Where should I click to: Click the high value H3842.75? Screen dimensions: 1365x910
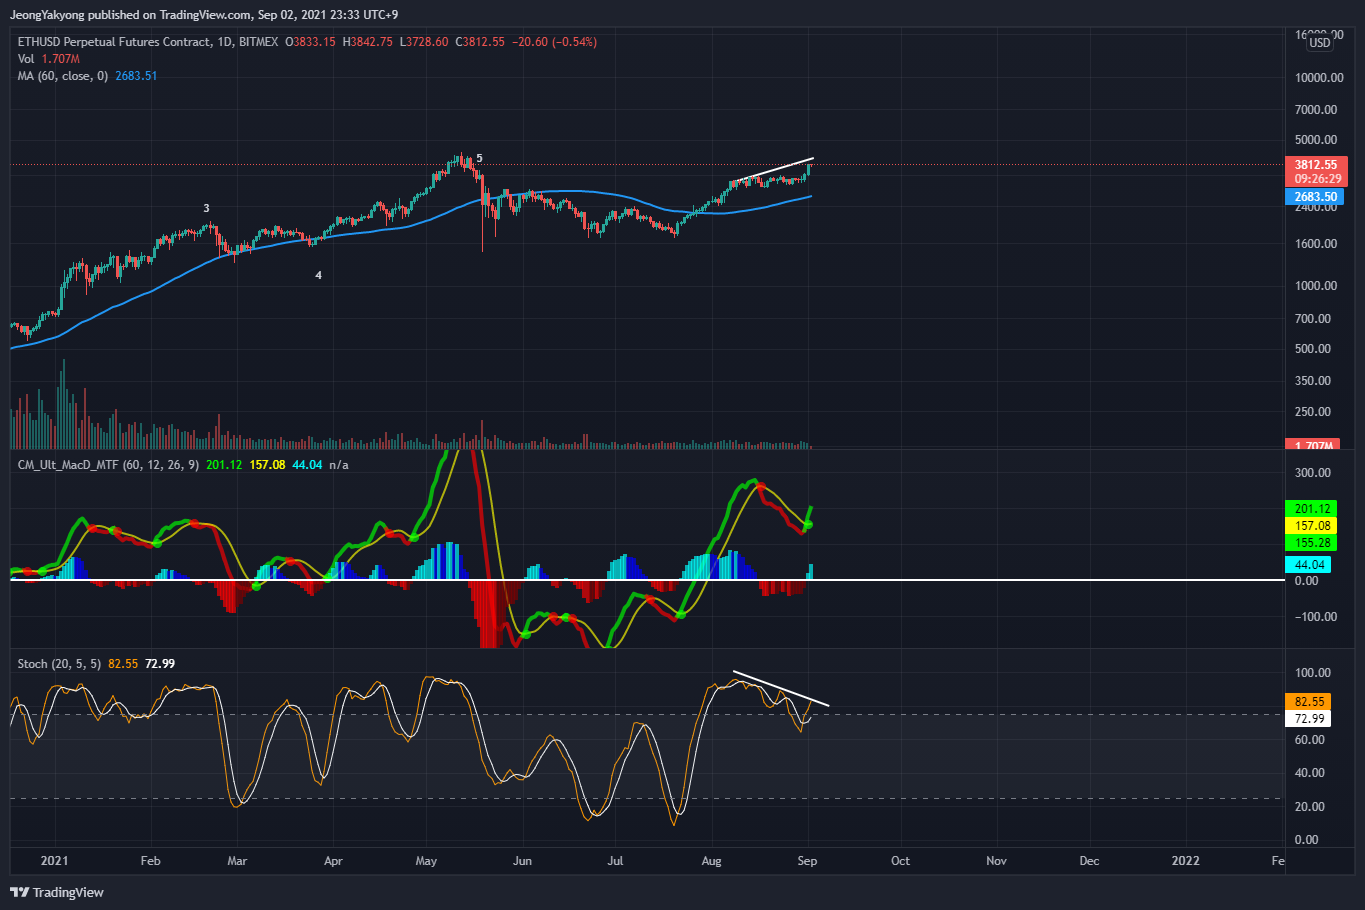(x=367, y=42)
